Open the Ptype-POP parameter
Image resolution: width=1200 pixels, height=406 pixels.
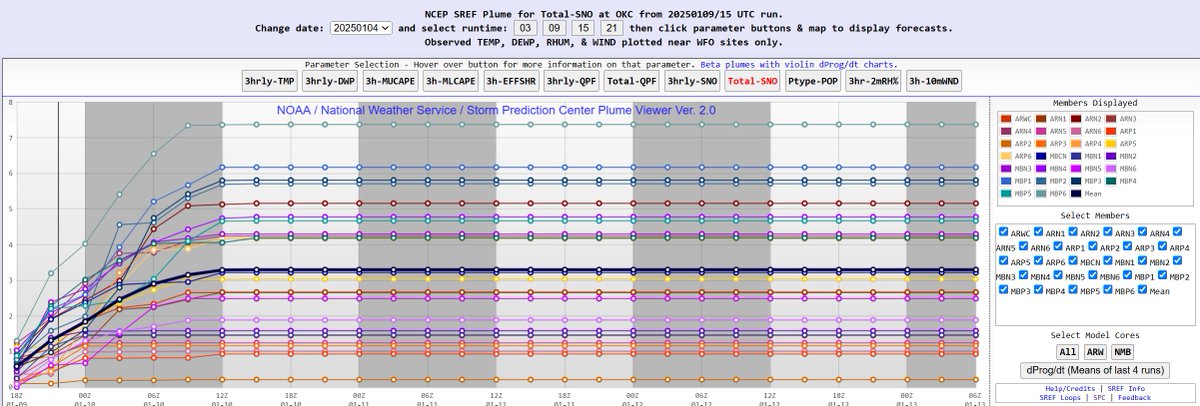pyautogui.click(x=813, y=82)
